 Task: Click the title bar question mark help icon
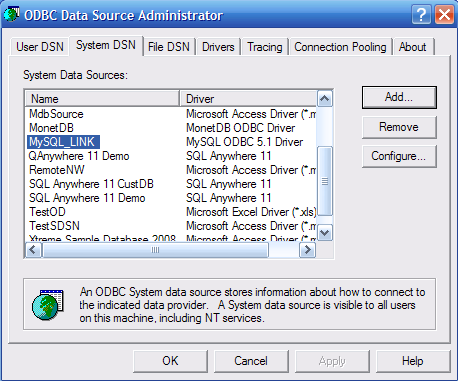click(421, 15)
